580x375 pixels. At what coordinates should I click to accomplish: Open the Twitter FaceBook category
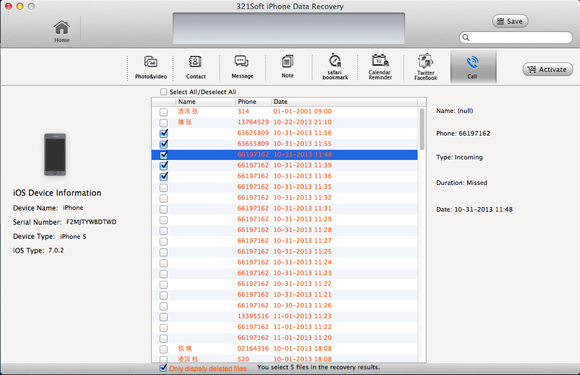tap(425, 67)
